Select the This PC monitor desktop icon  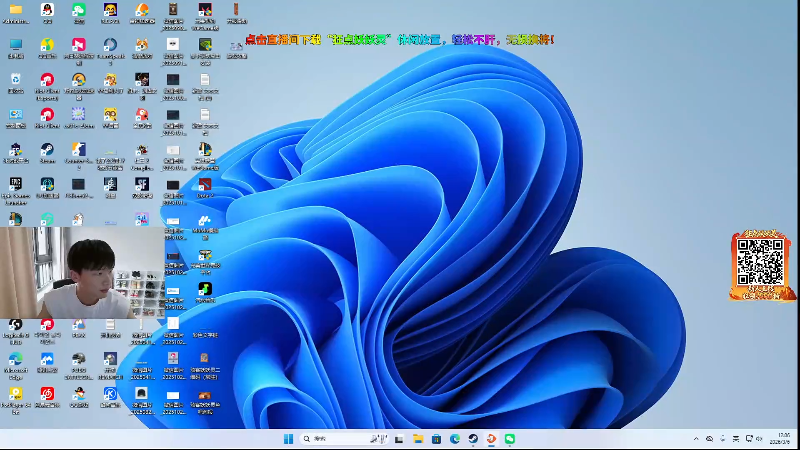click(15, 46)
